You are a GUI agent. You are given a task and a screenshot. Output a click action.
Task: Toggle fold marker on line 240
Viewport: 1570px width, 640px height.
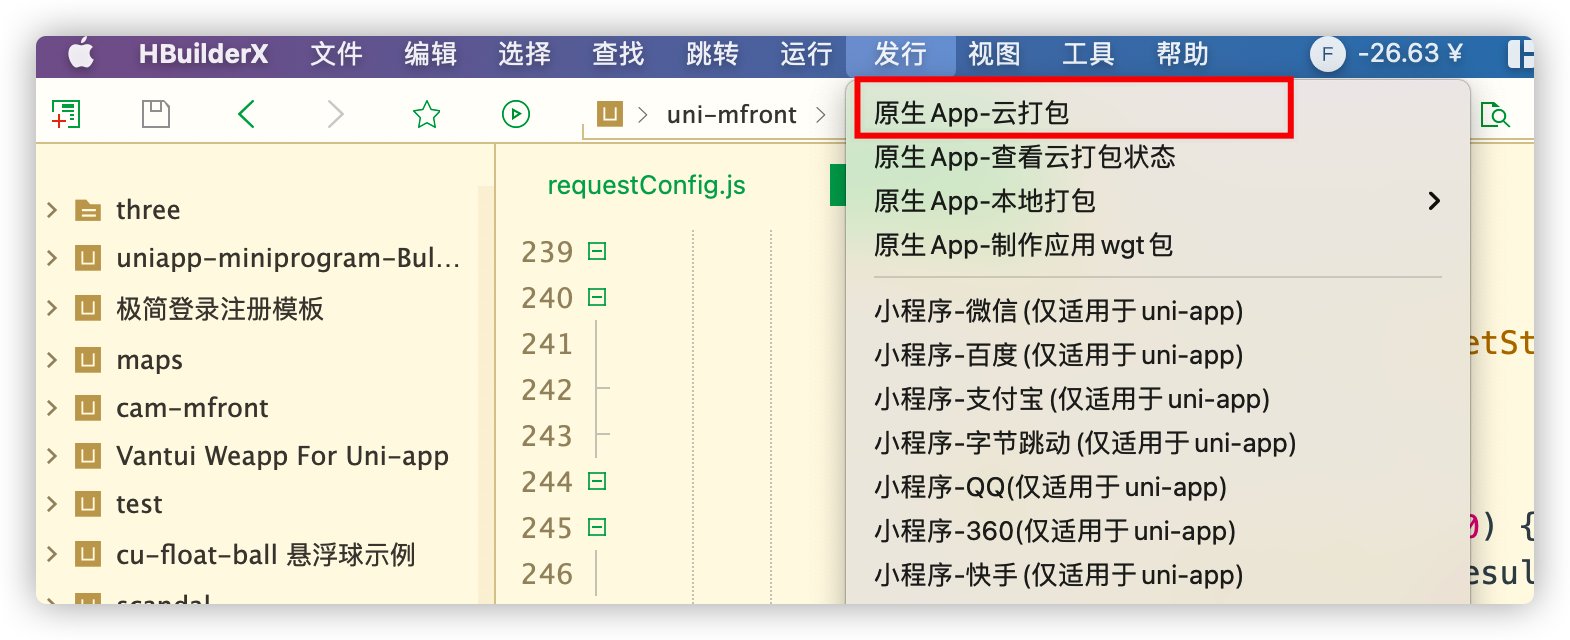click(x=597, y=297)
